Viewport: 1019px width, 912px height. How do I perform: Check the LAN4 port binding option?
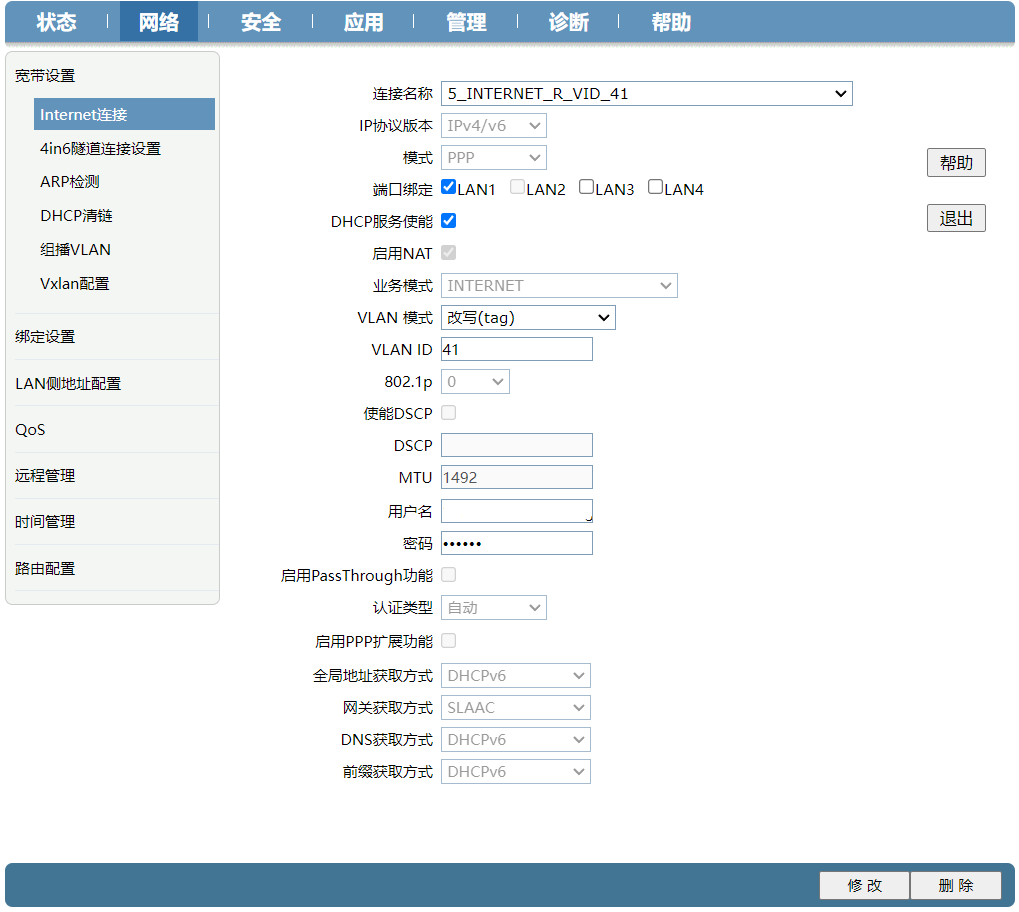(654, 186)
